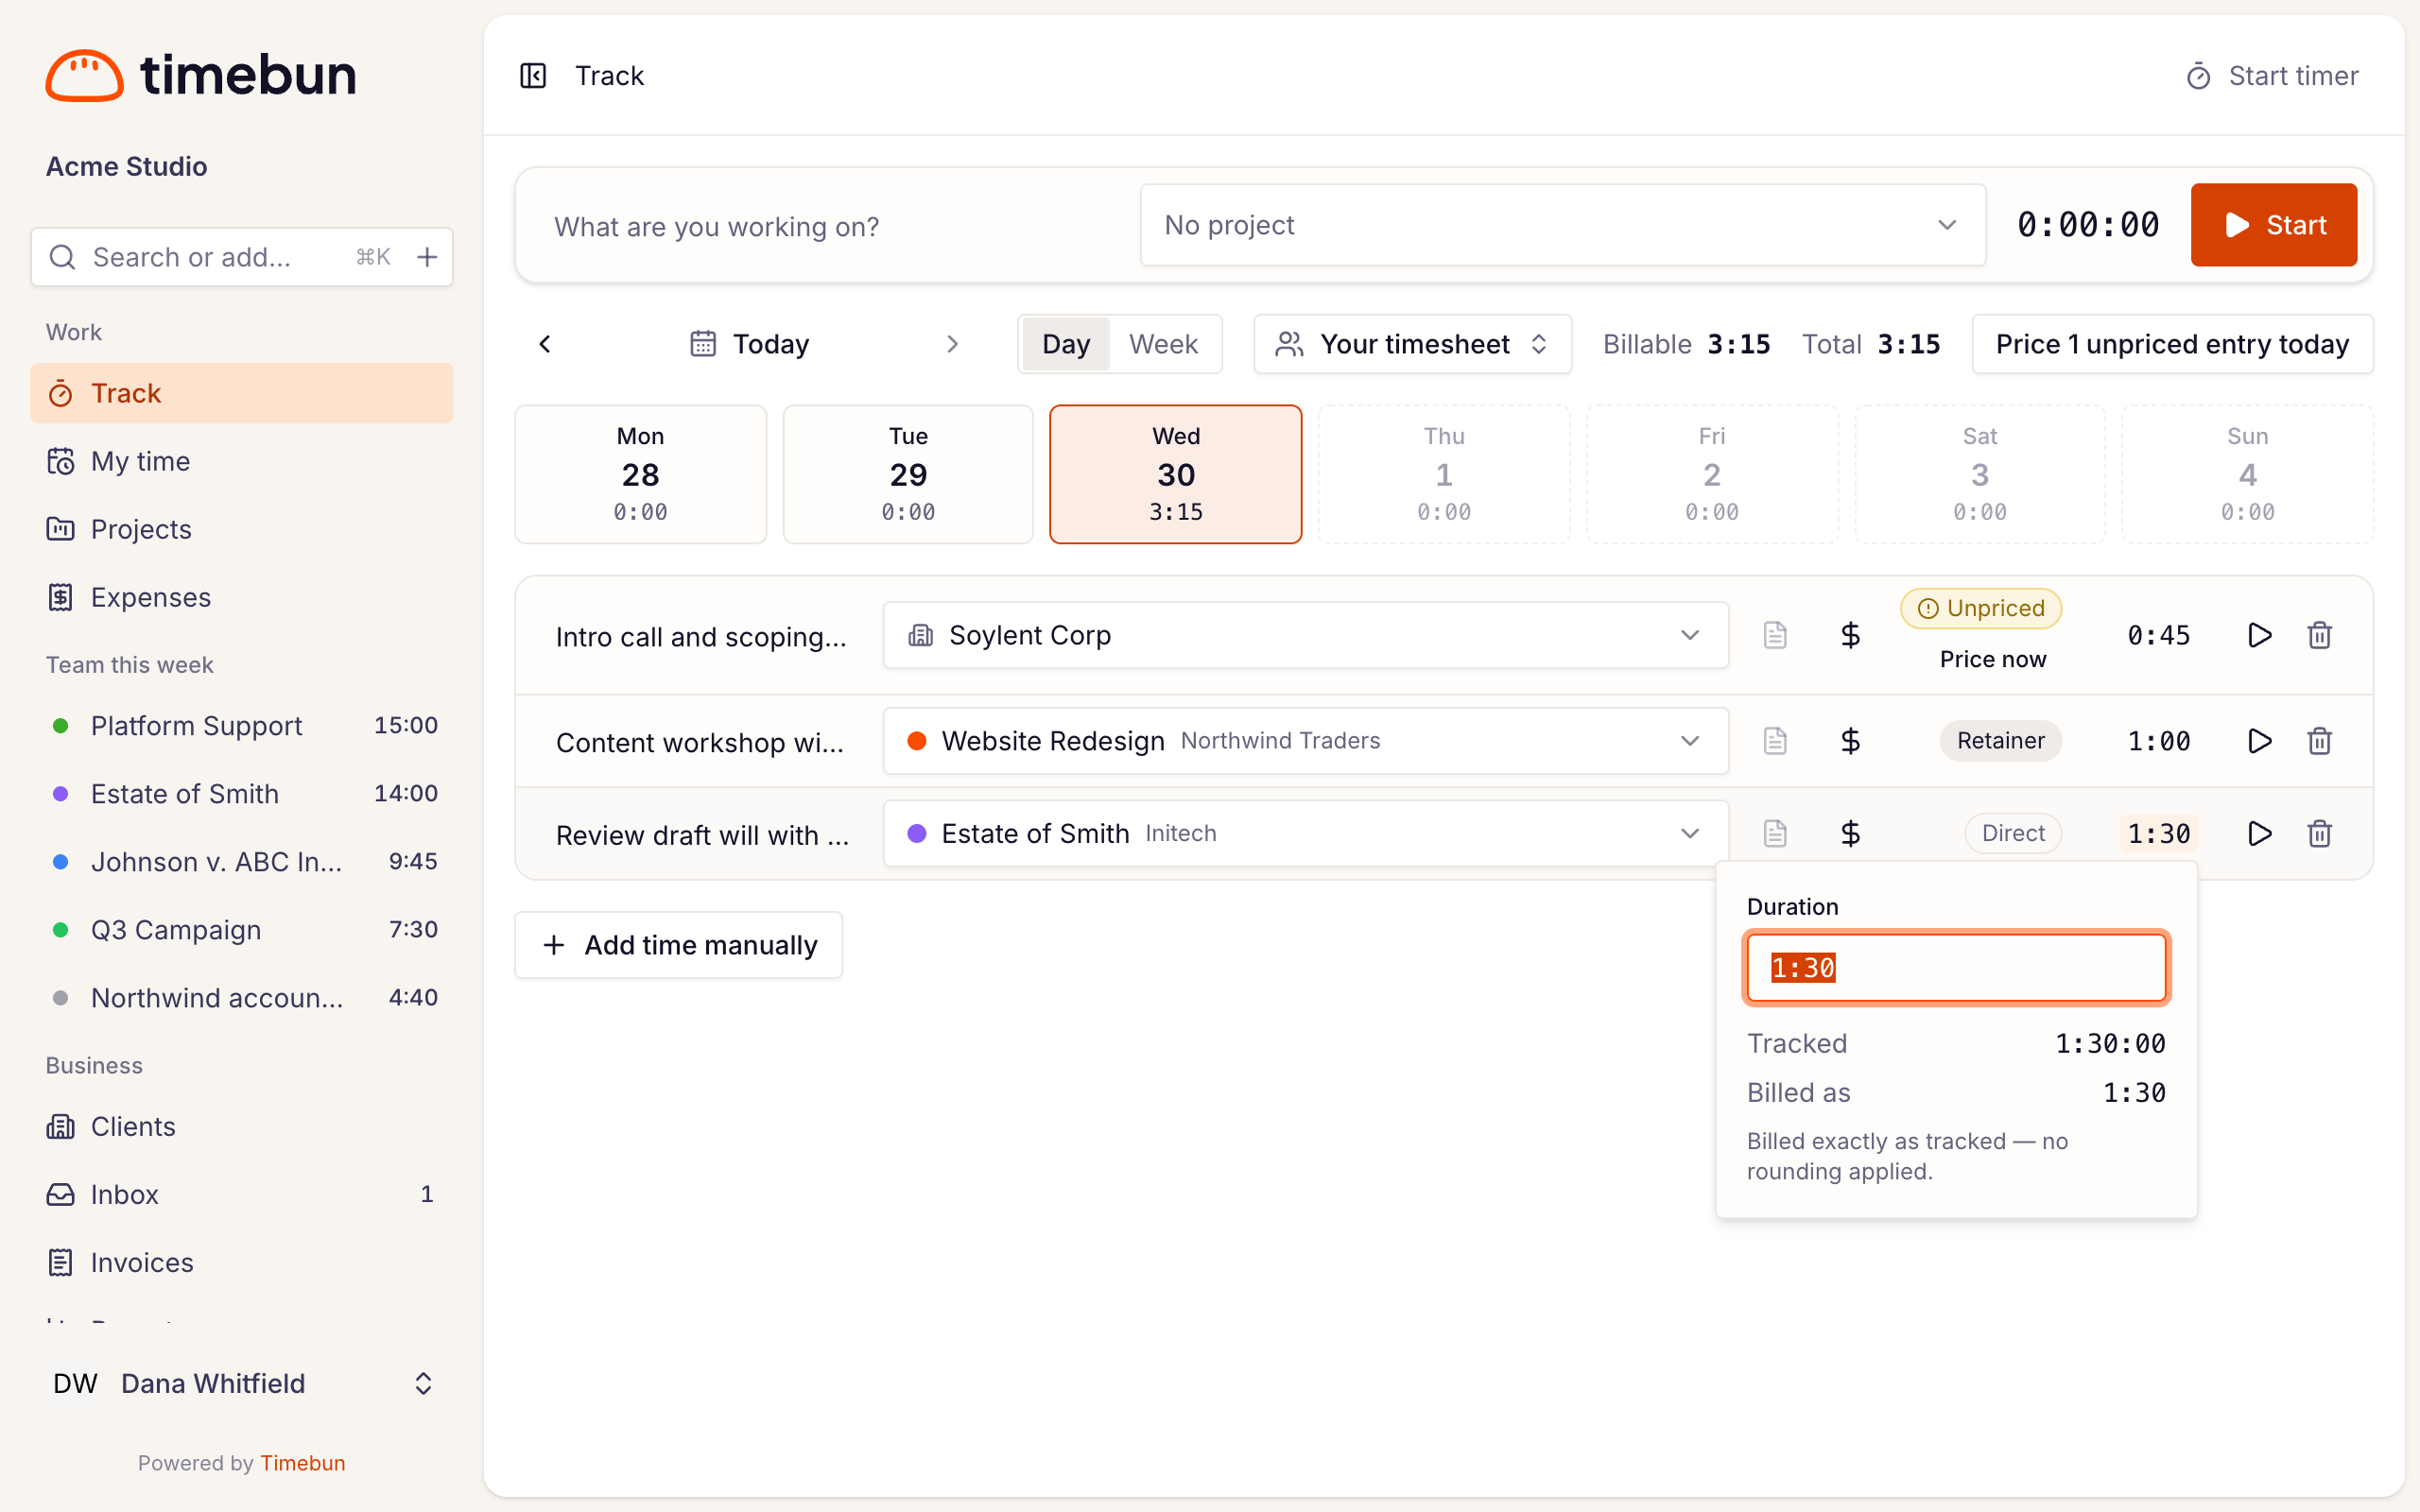Viewport: 2420px width, 1512px height.
Task: Click the Duration input field
Action: pos(1956,967)
